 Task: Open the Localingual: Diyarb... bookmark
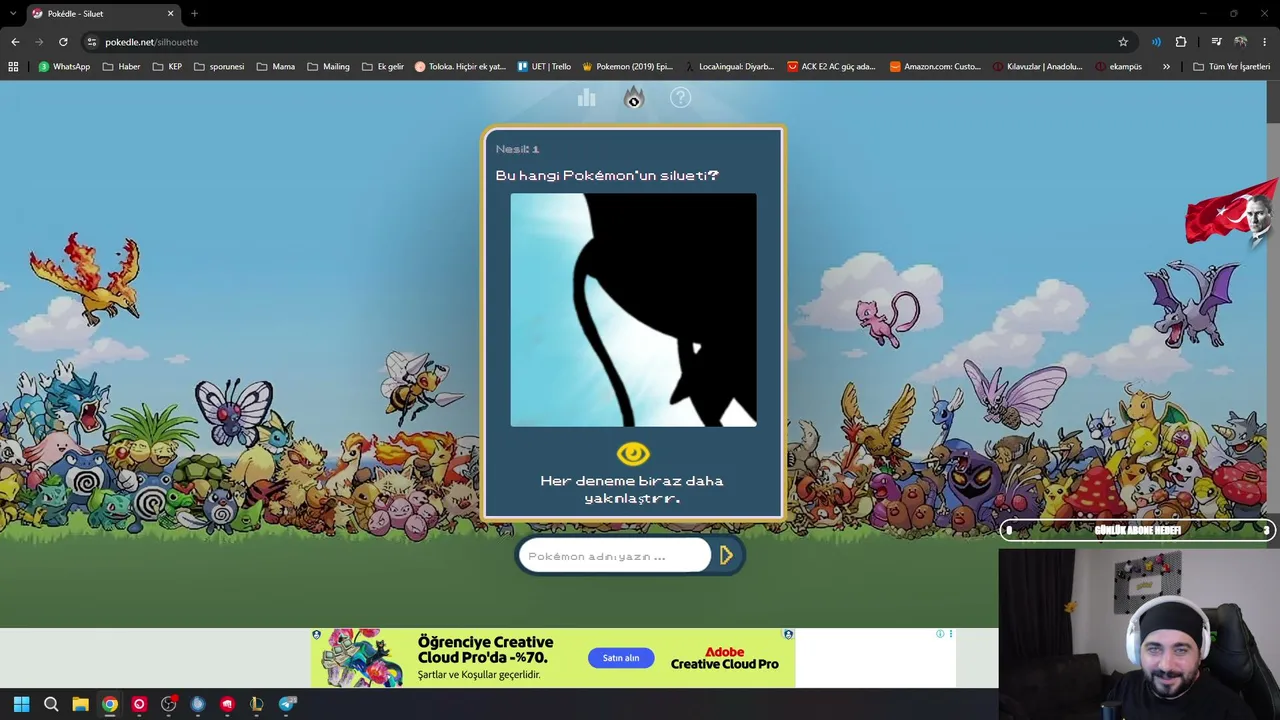pyautogui.click(x=729, y=67)
